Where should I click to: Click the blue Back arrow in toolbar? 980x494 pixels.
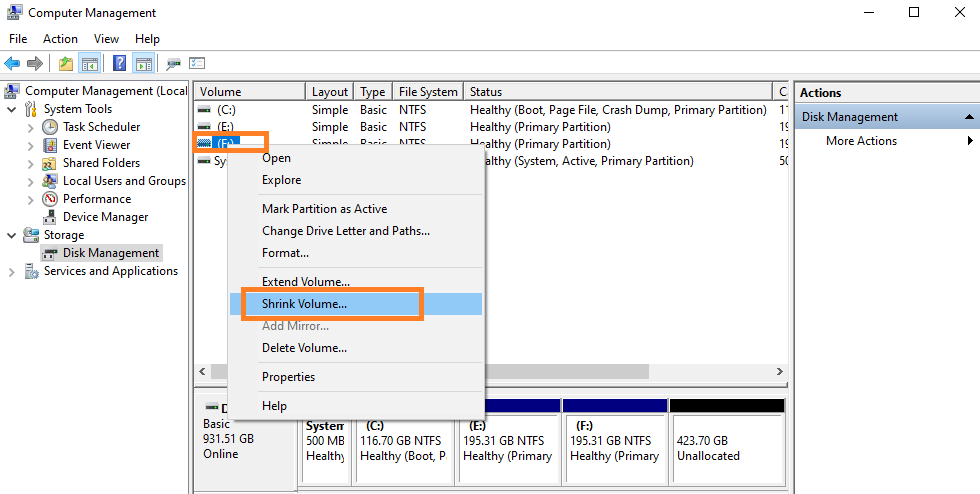pyautogui.click(x=12, y=63)
